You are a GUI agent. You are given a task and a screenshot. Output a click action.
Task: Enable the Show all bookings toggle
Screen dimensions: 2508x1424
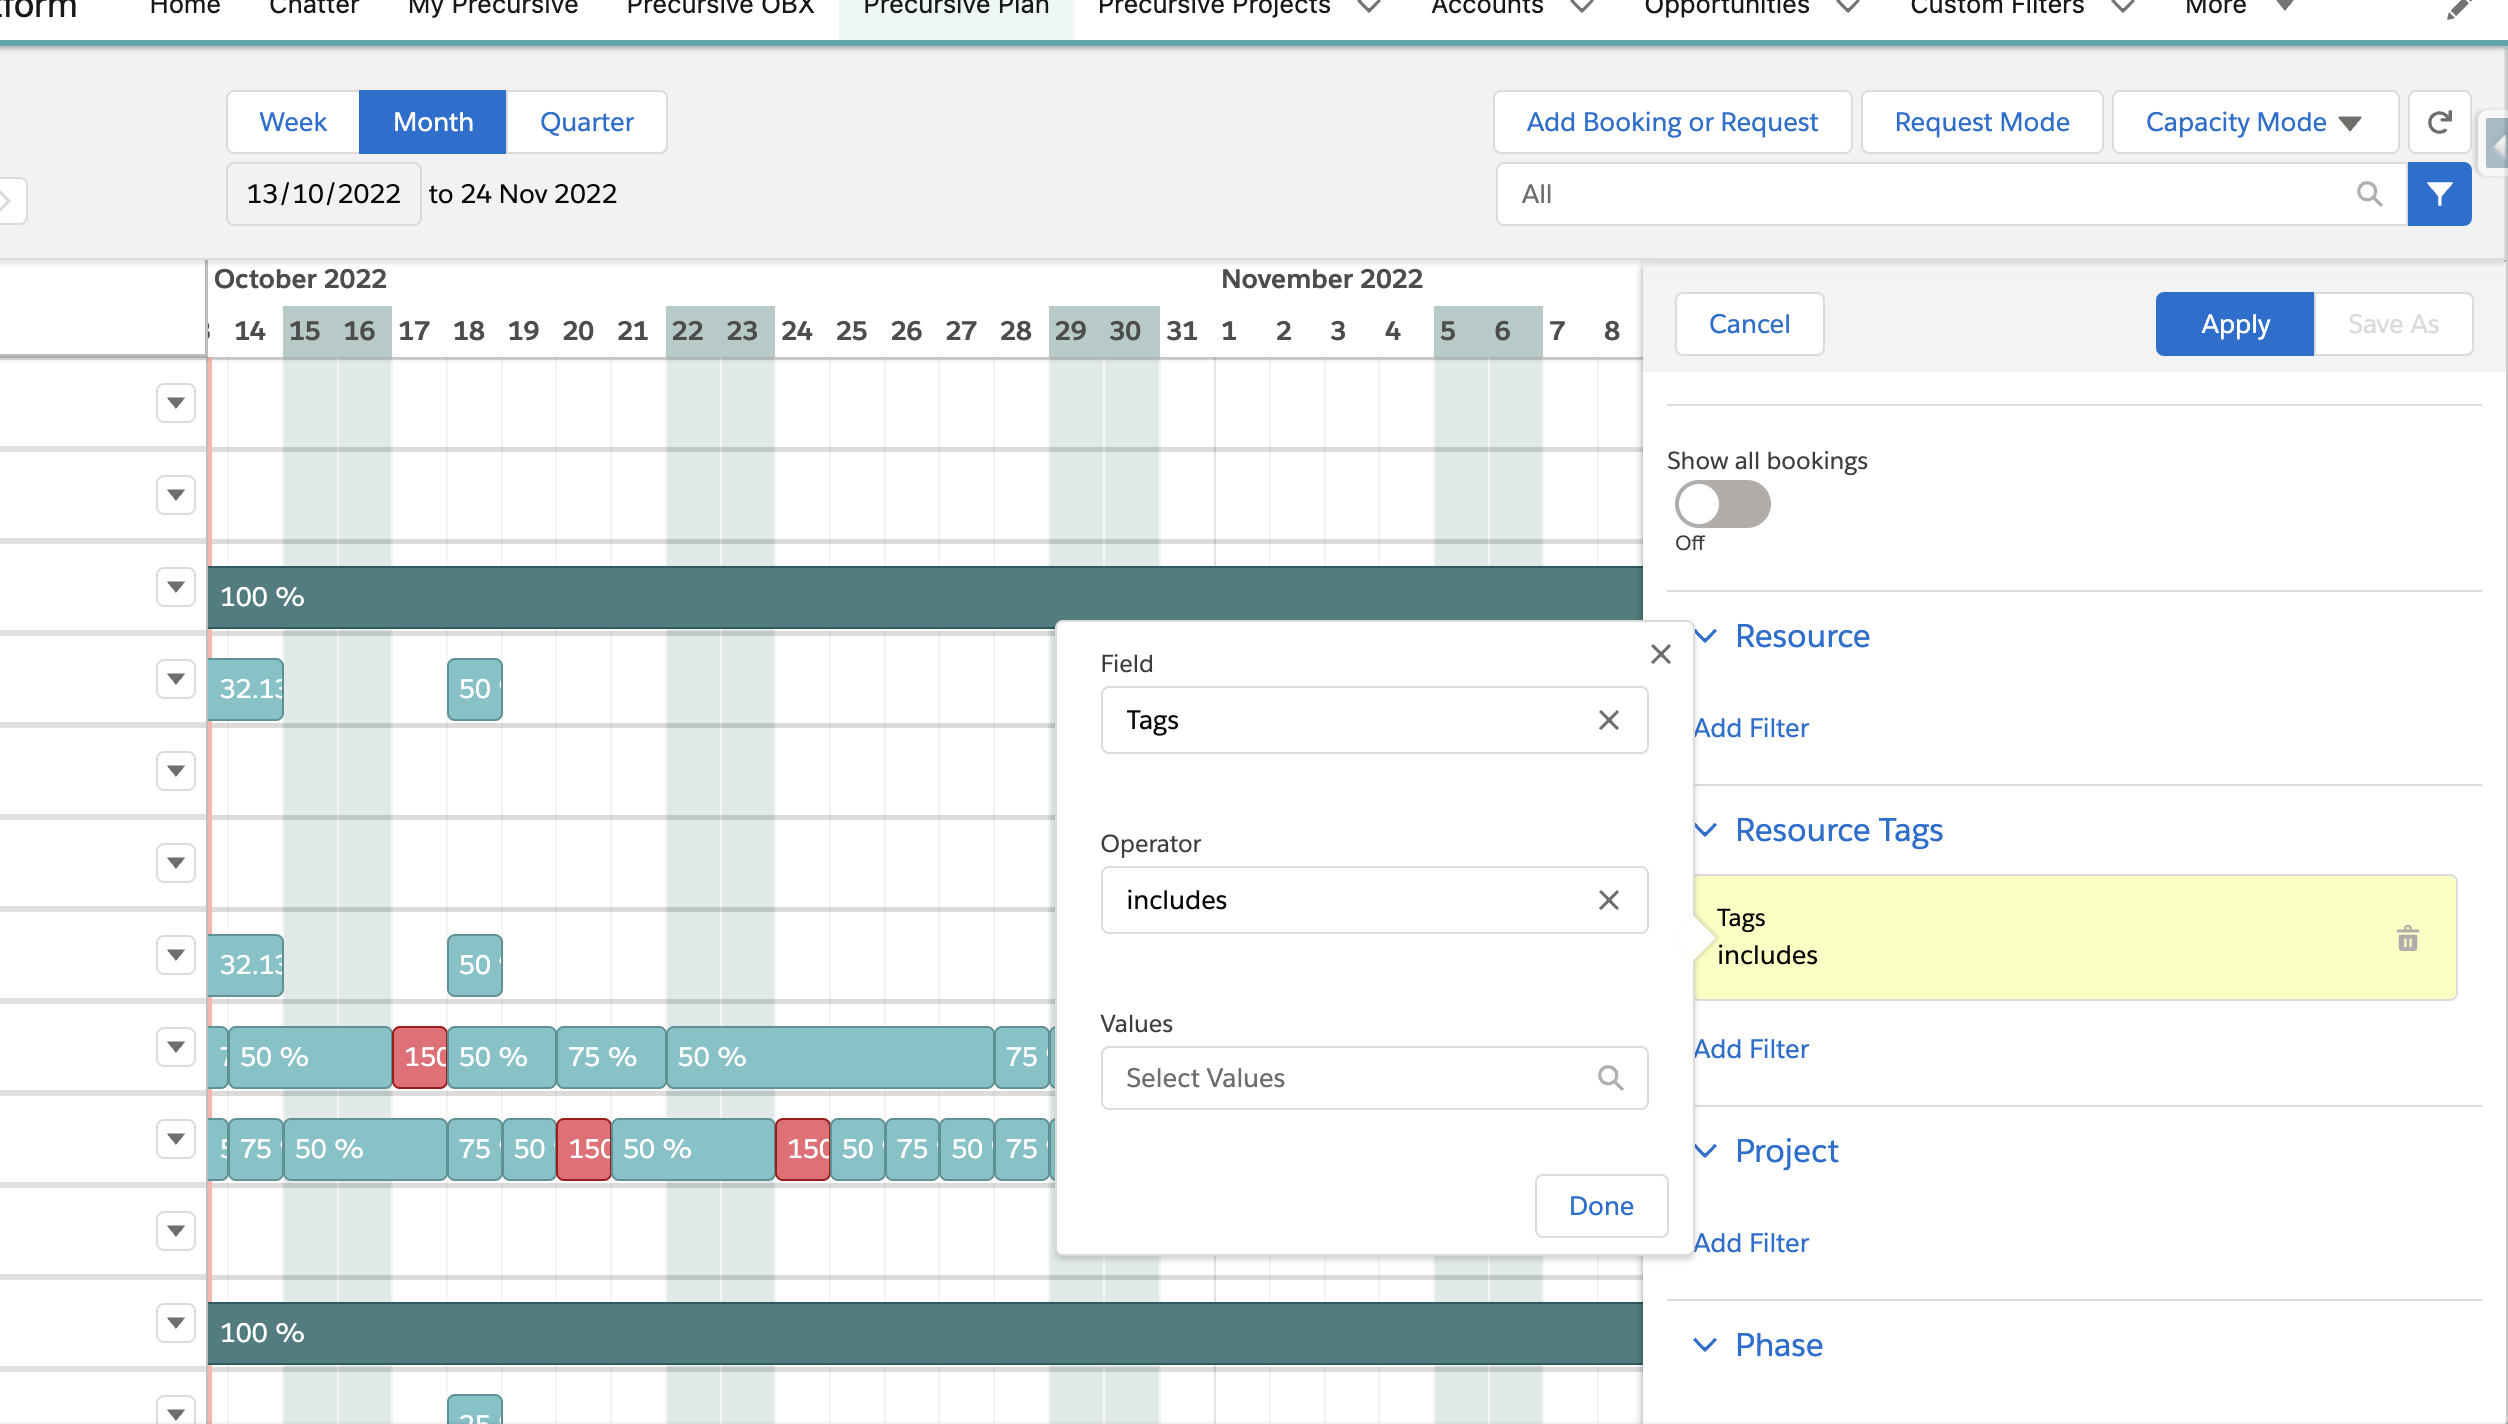point(1722,505)
